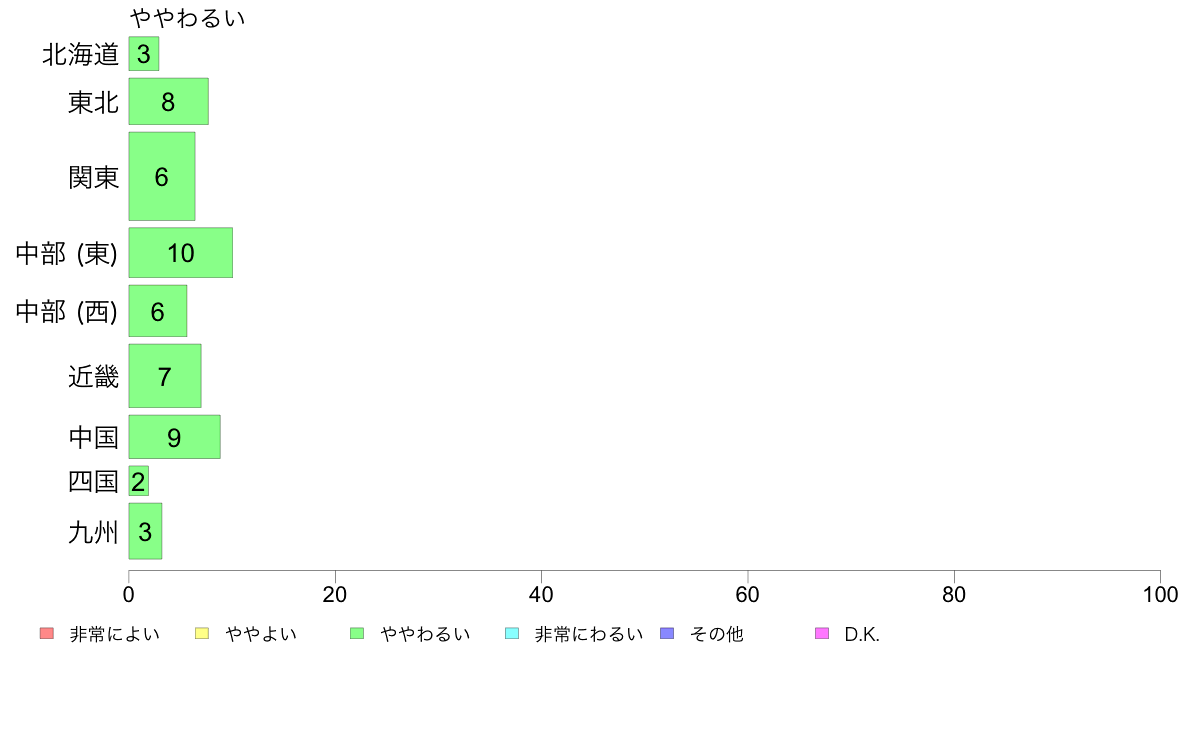Select the 九州 bar showing 3
1188x736 pixels.
145,531
